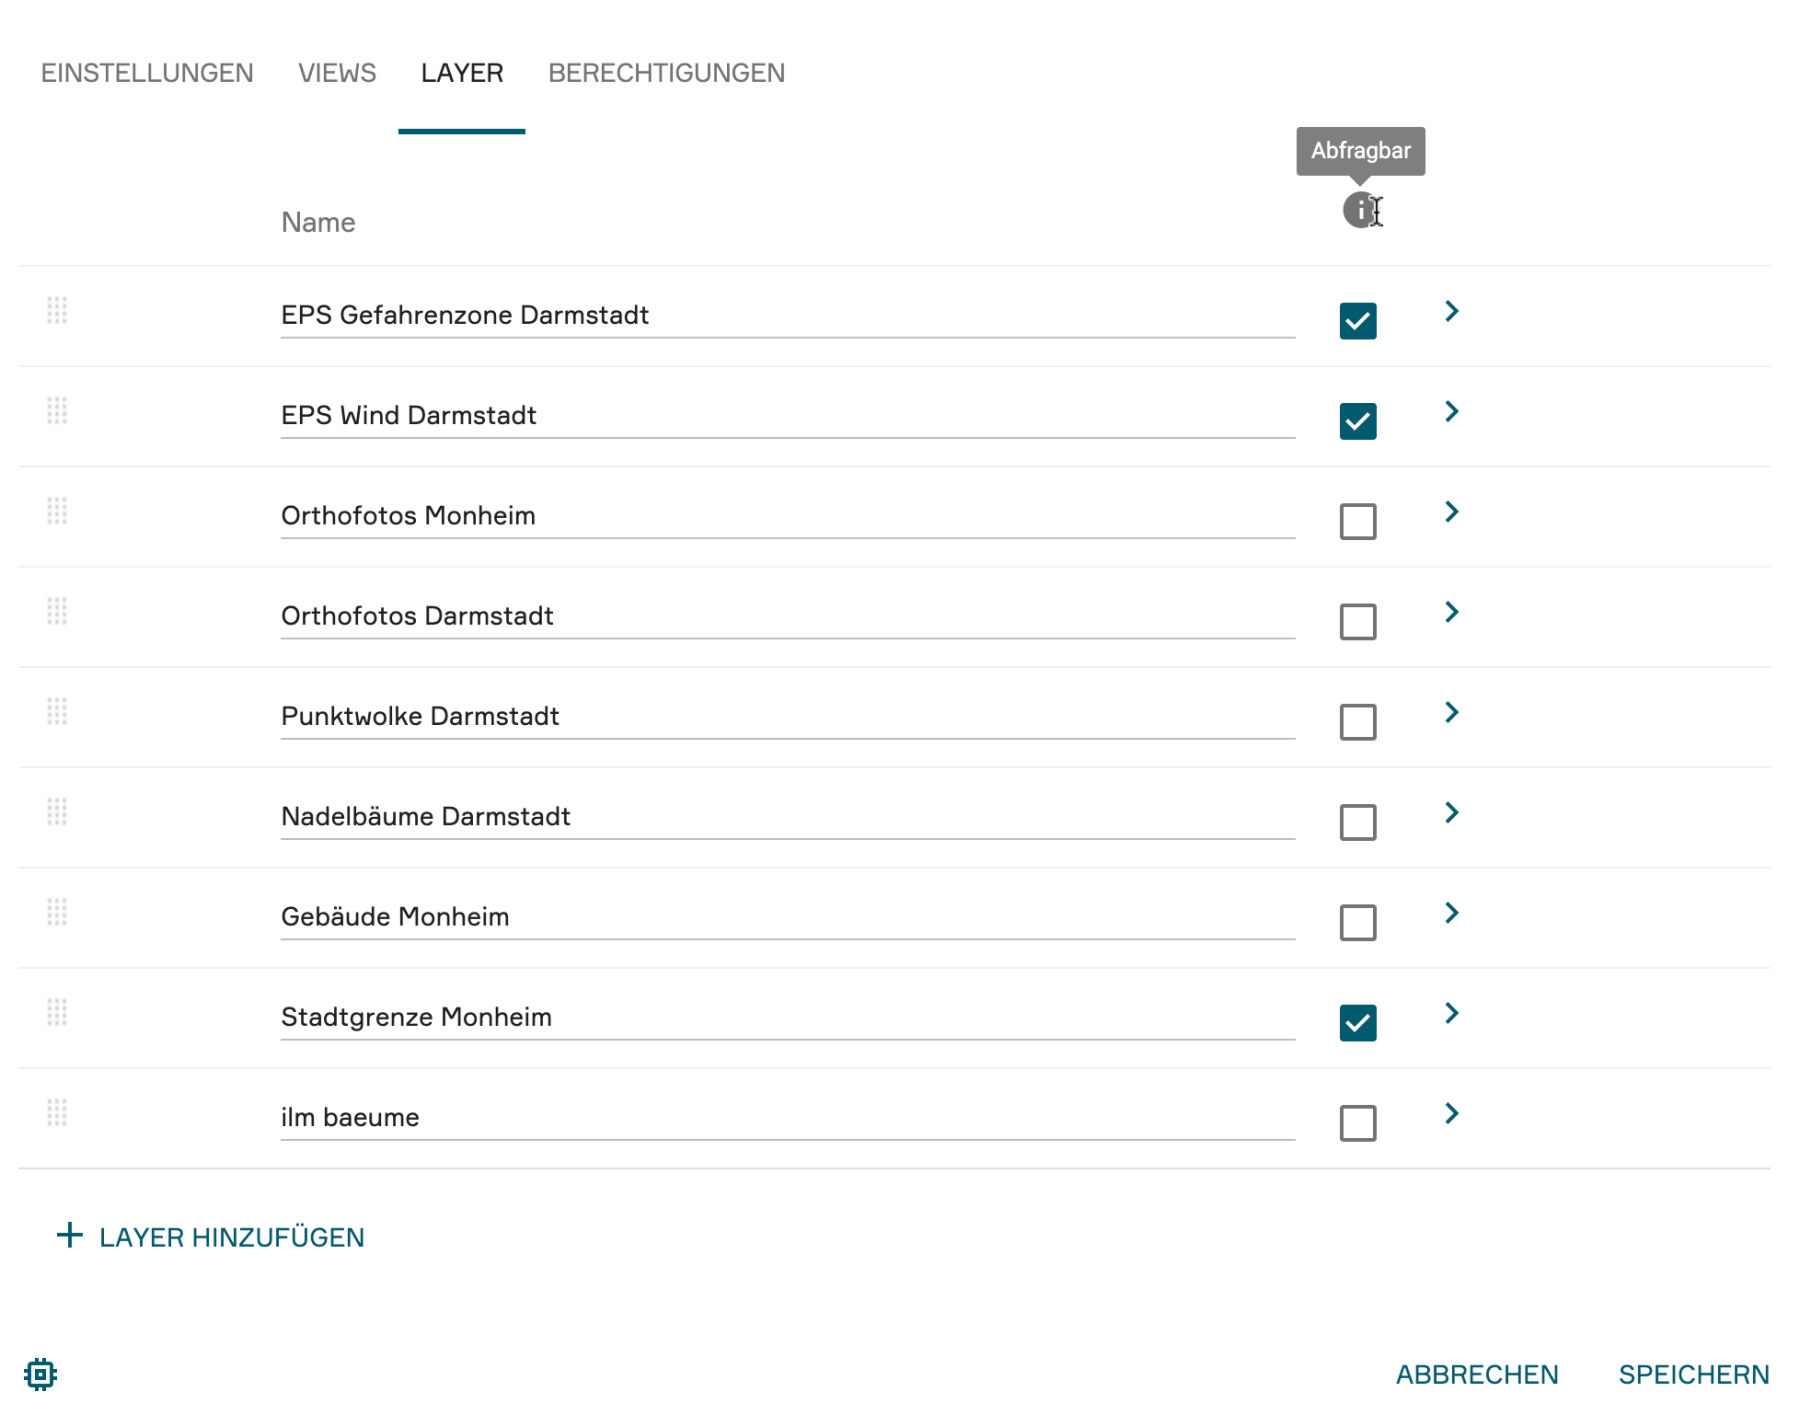
Task: Expand the Nadelbäume Darmstadt layer details
Action: (1451, 813)
